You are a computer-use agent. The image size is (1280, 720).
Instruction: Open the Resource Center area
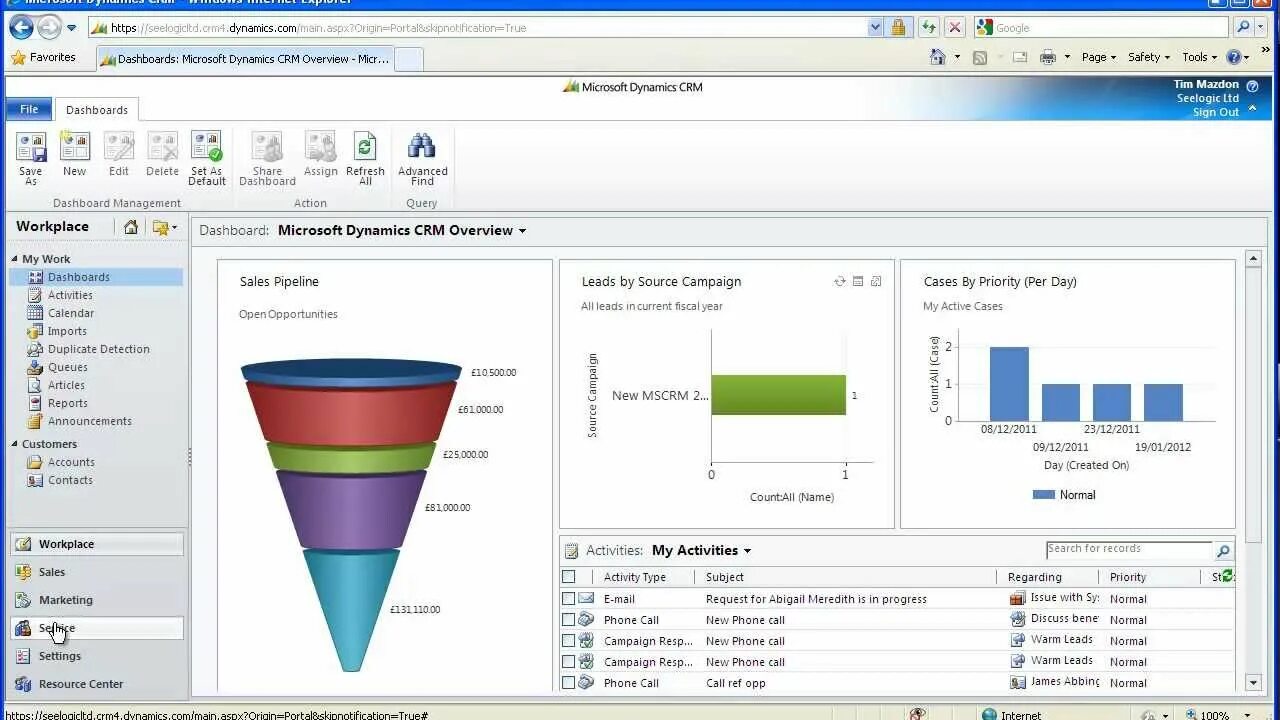[97, 684]
